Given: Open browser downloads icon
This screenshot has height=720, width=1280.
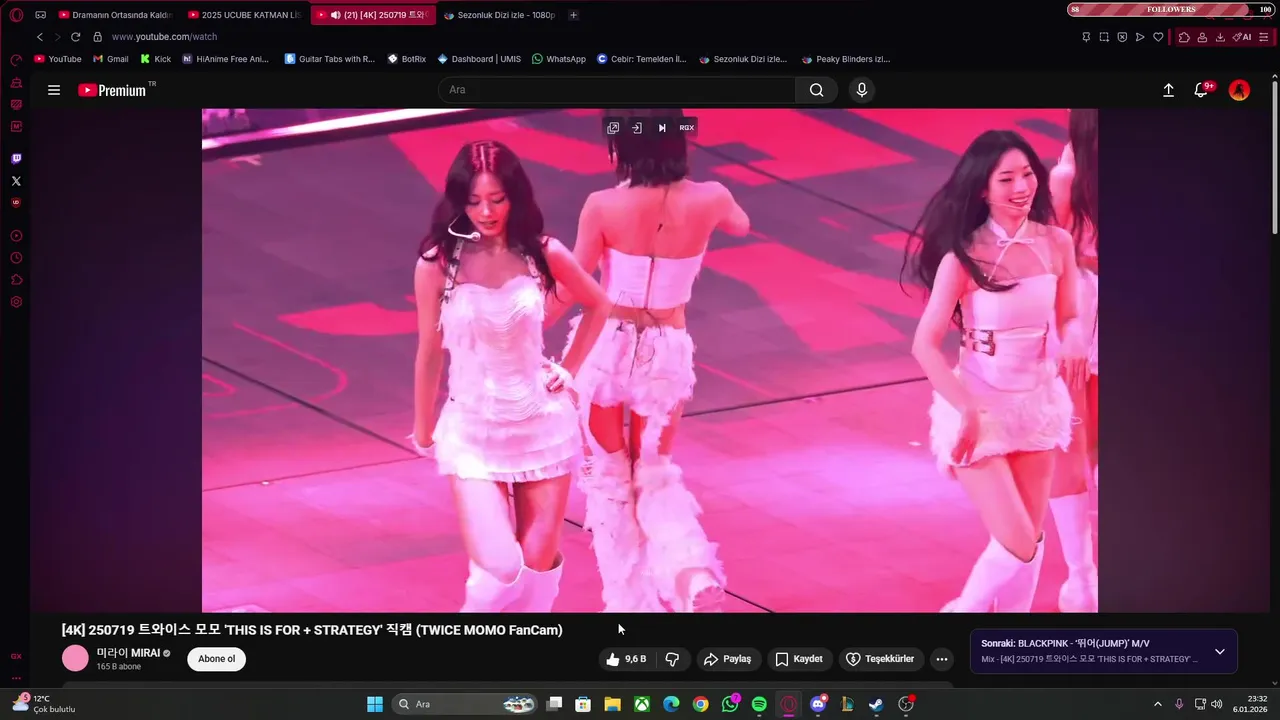Looking at the screenshot, I should coord(1220,37).
